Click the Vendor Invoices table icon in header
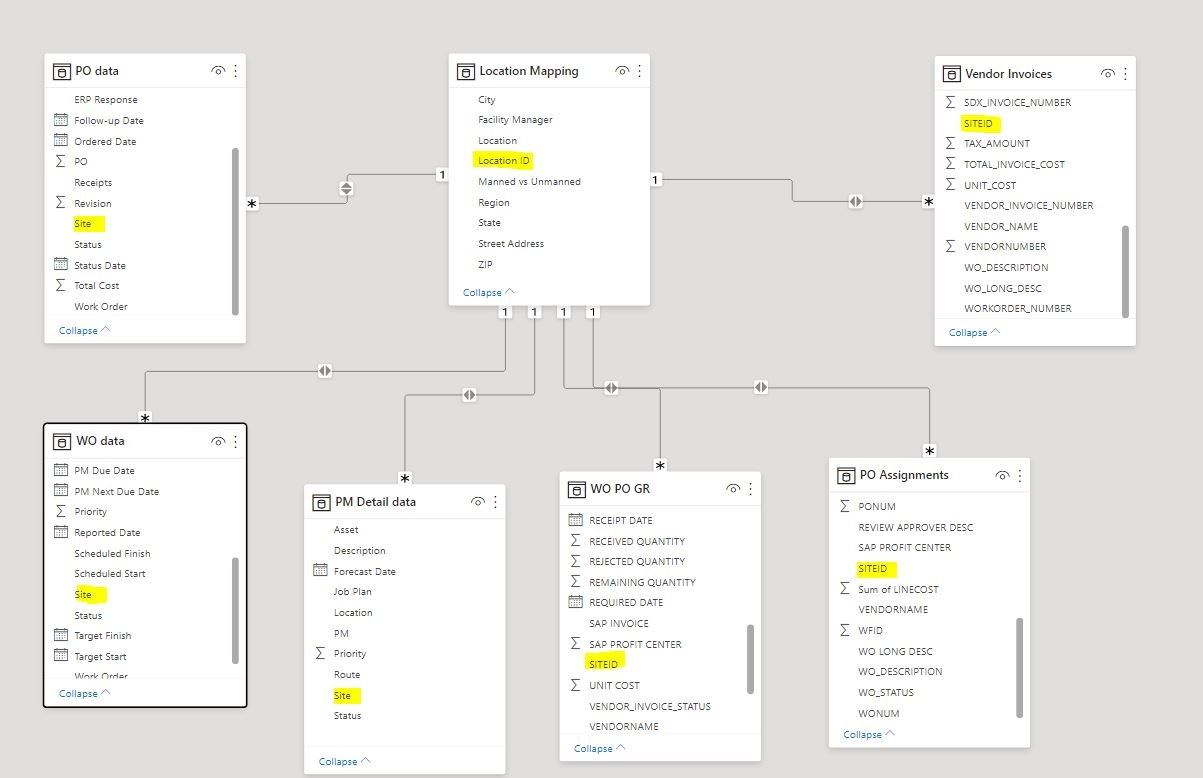Viewport: 1203px width, 778px height. click(x=951, y=74)
